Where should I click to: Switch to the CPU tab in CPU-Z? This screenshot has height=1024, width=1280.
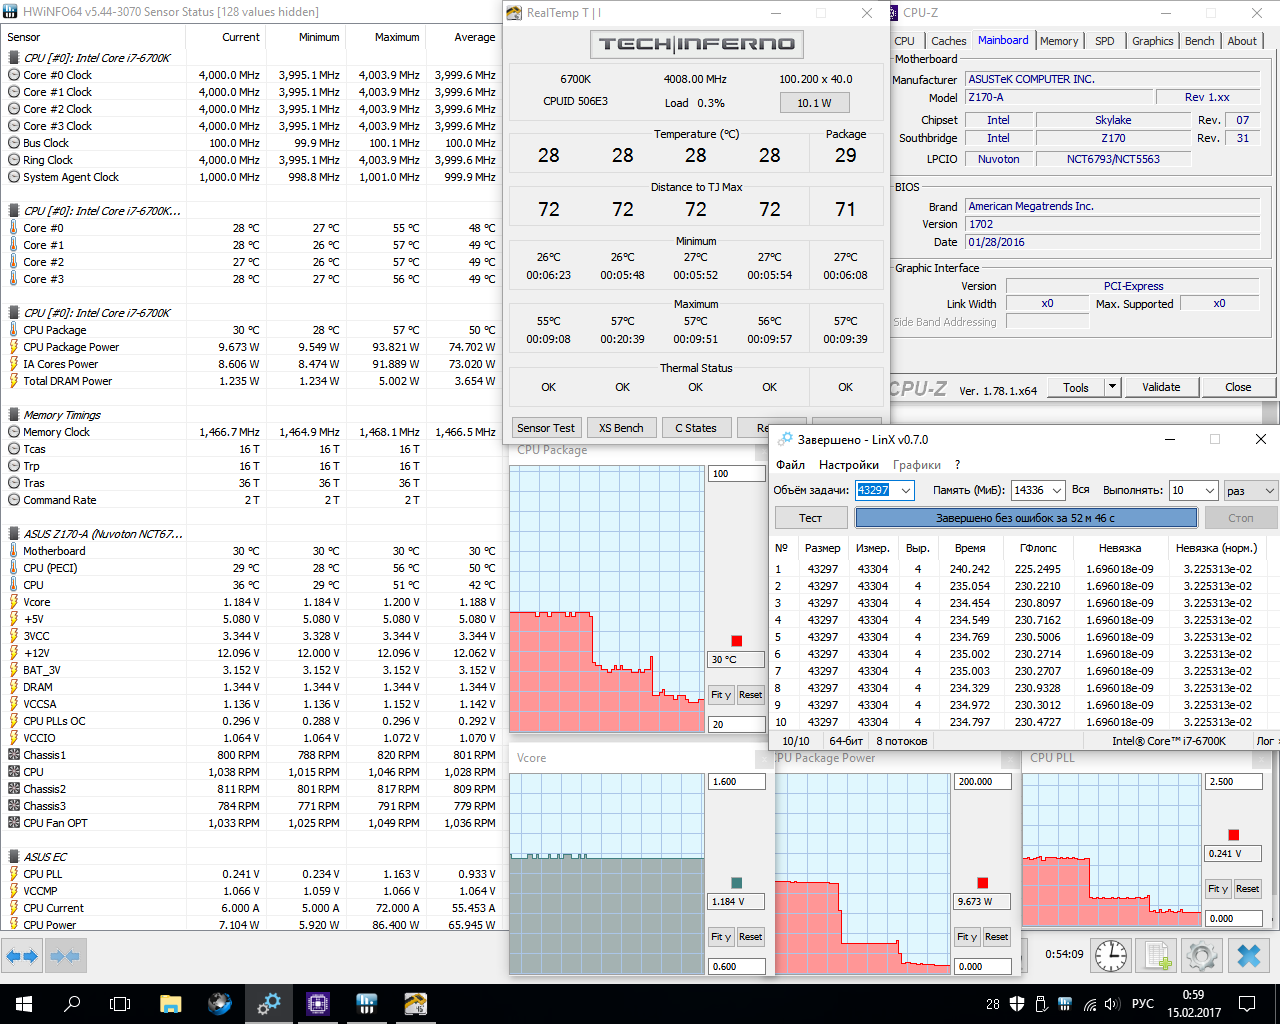905,41
